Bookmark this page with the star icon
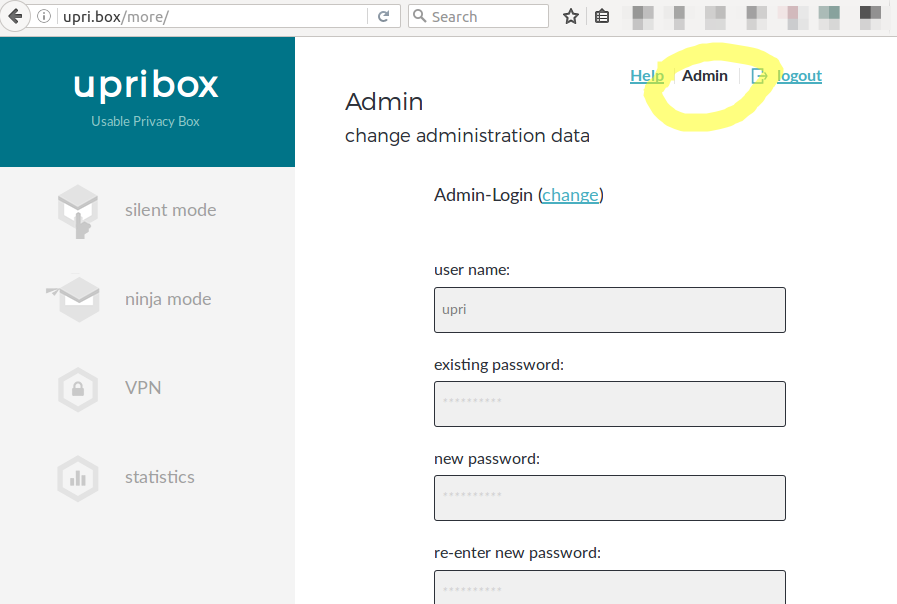The image size is (897, 604). click(x=570, y=17)
